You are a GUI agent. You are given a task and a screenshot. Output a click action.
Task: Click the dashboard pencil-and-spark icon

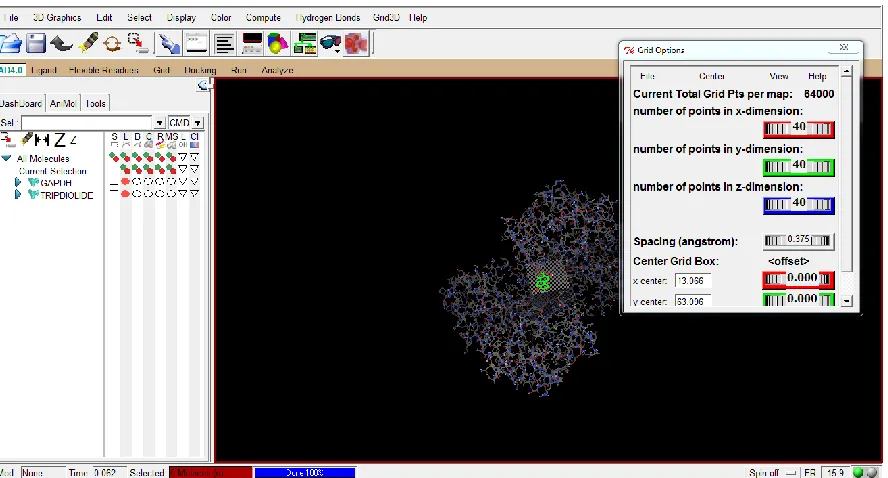(26, 139)
